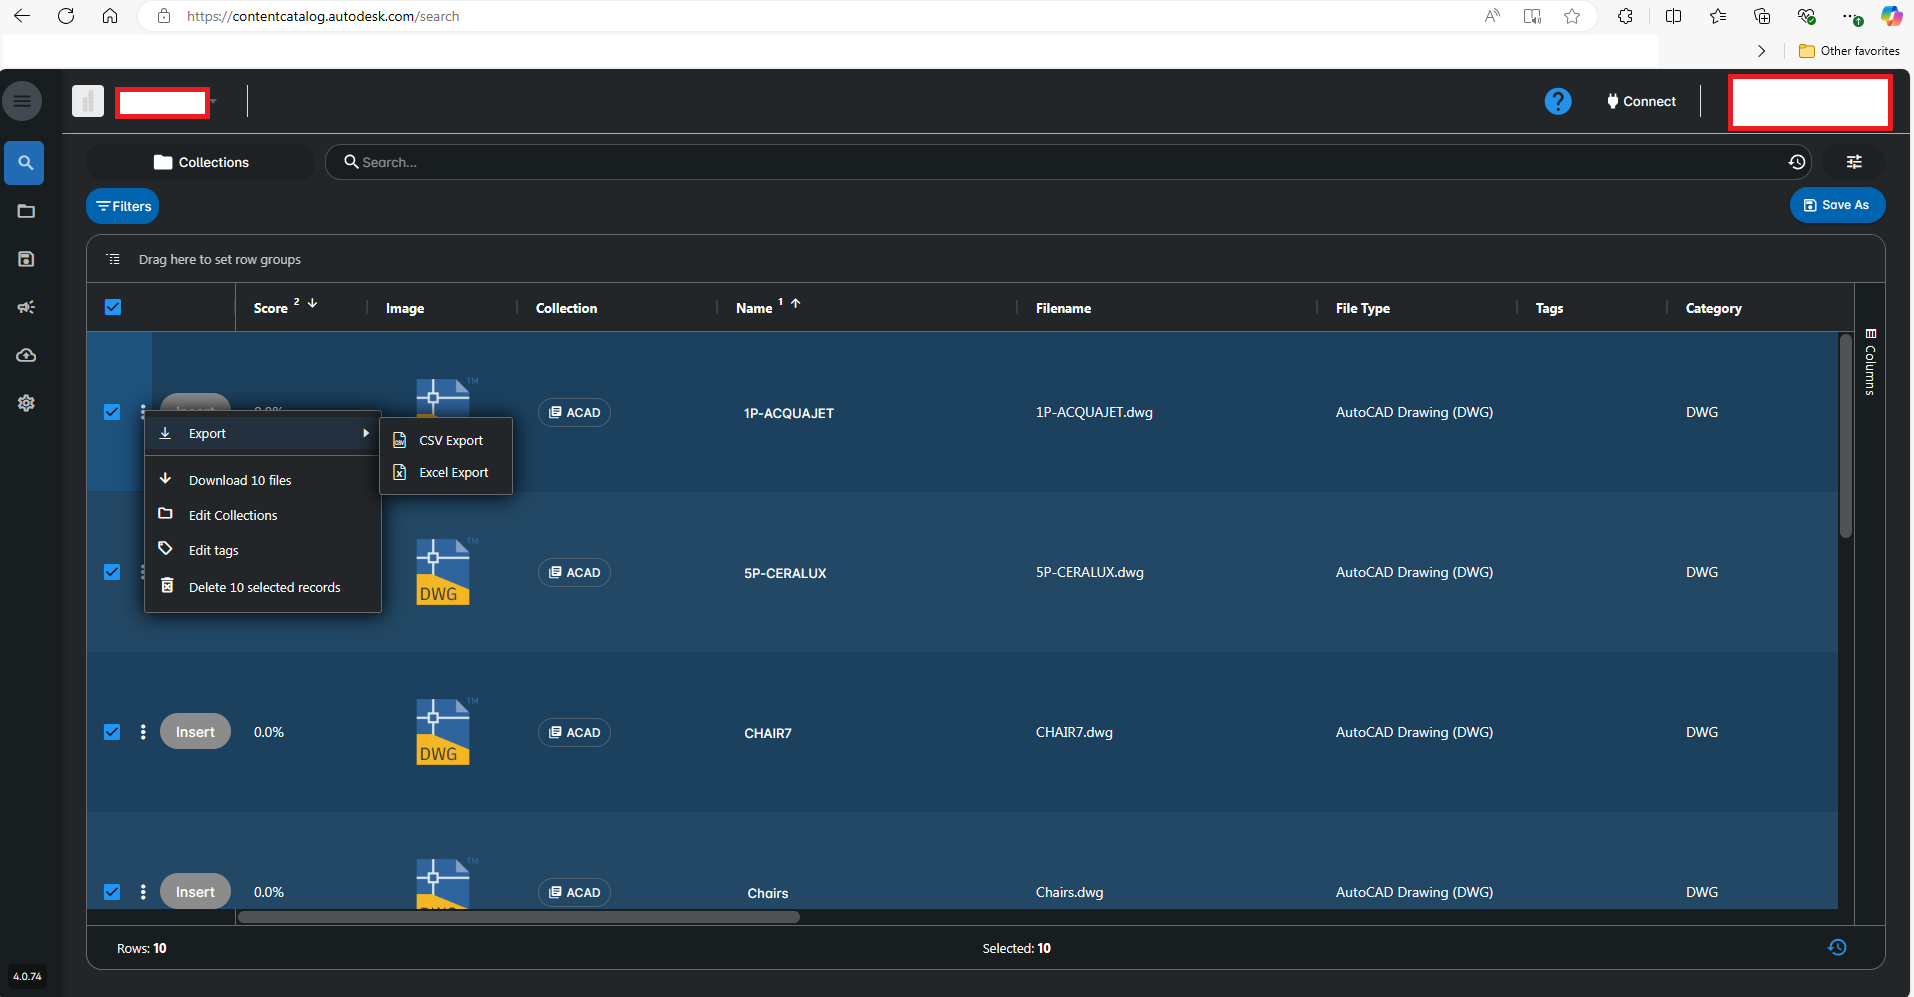Open the hamburger navigation menu

click(x=22, y=101)
